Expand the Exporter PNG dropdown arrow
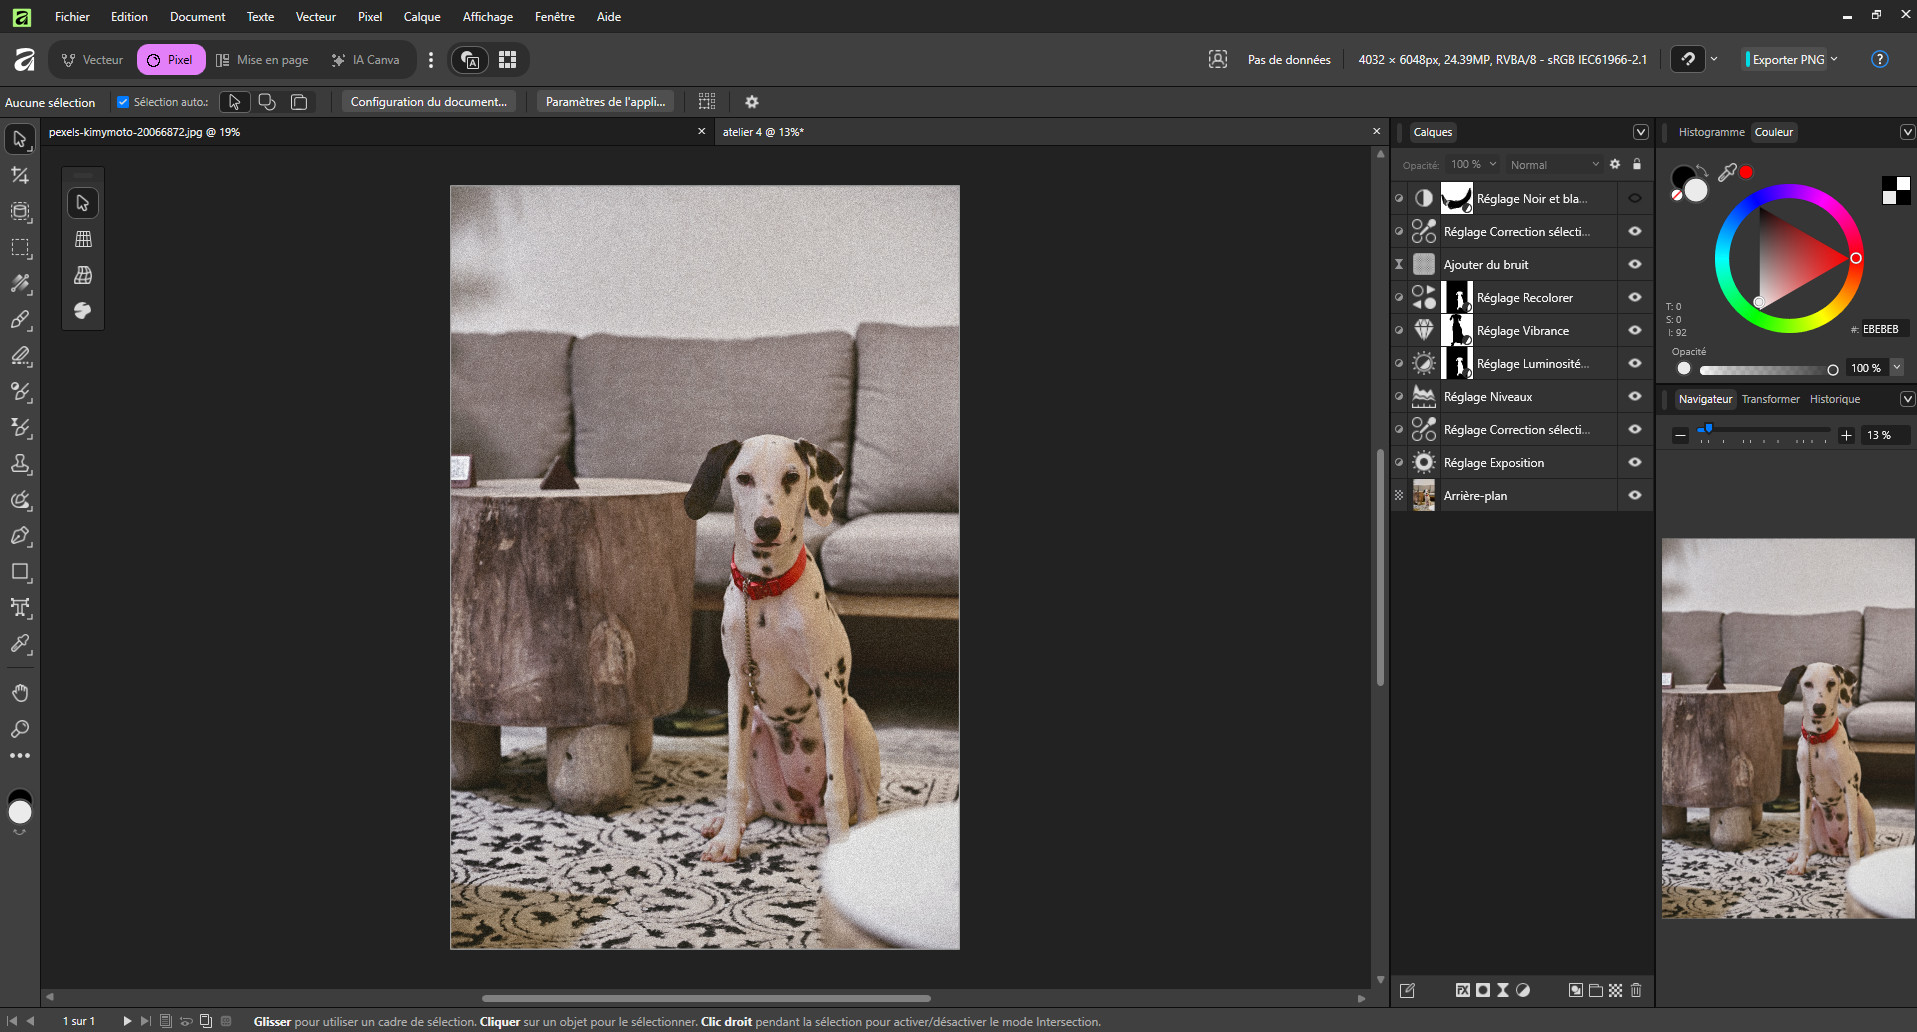Viewport: 1917px width, 1032px height. pyautogui.click(x=1834, y=59)
